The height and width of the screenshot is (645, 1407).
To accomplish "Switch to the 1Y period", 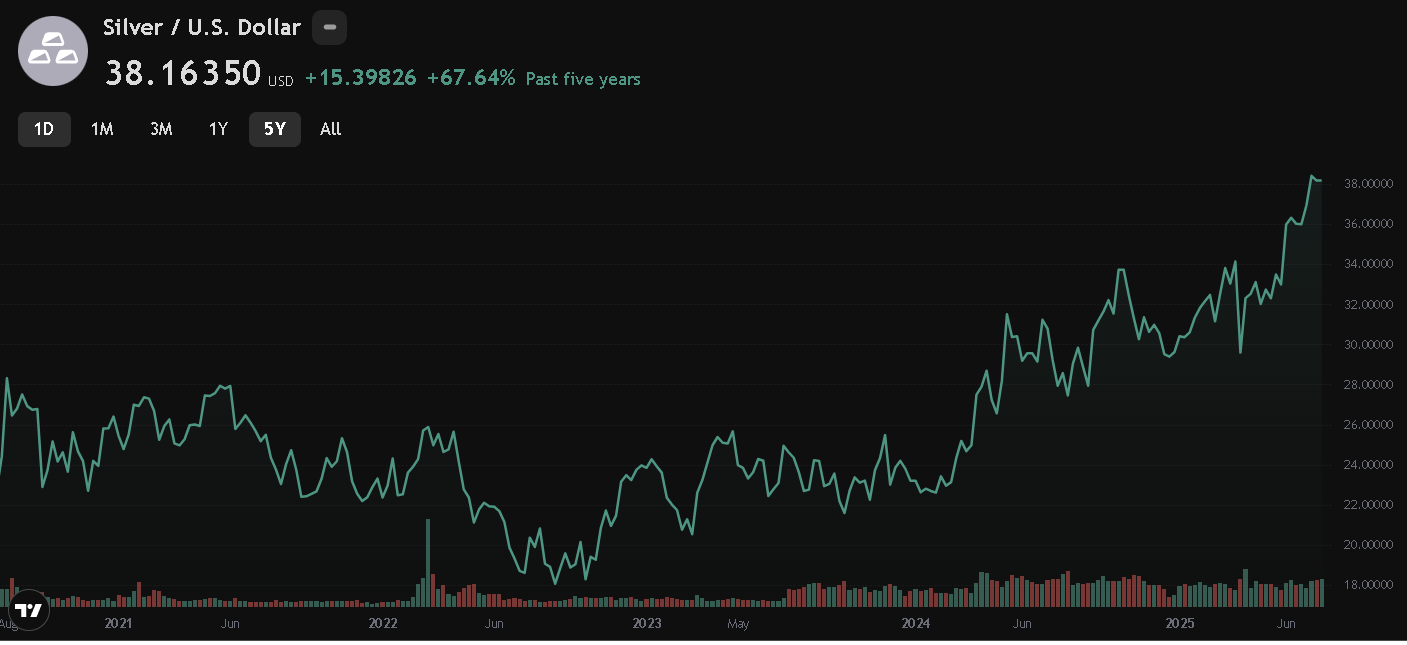I will point(218,129).
